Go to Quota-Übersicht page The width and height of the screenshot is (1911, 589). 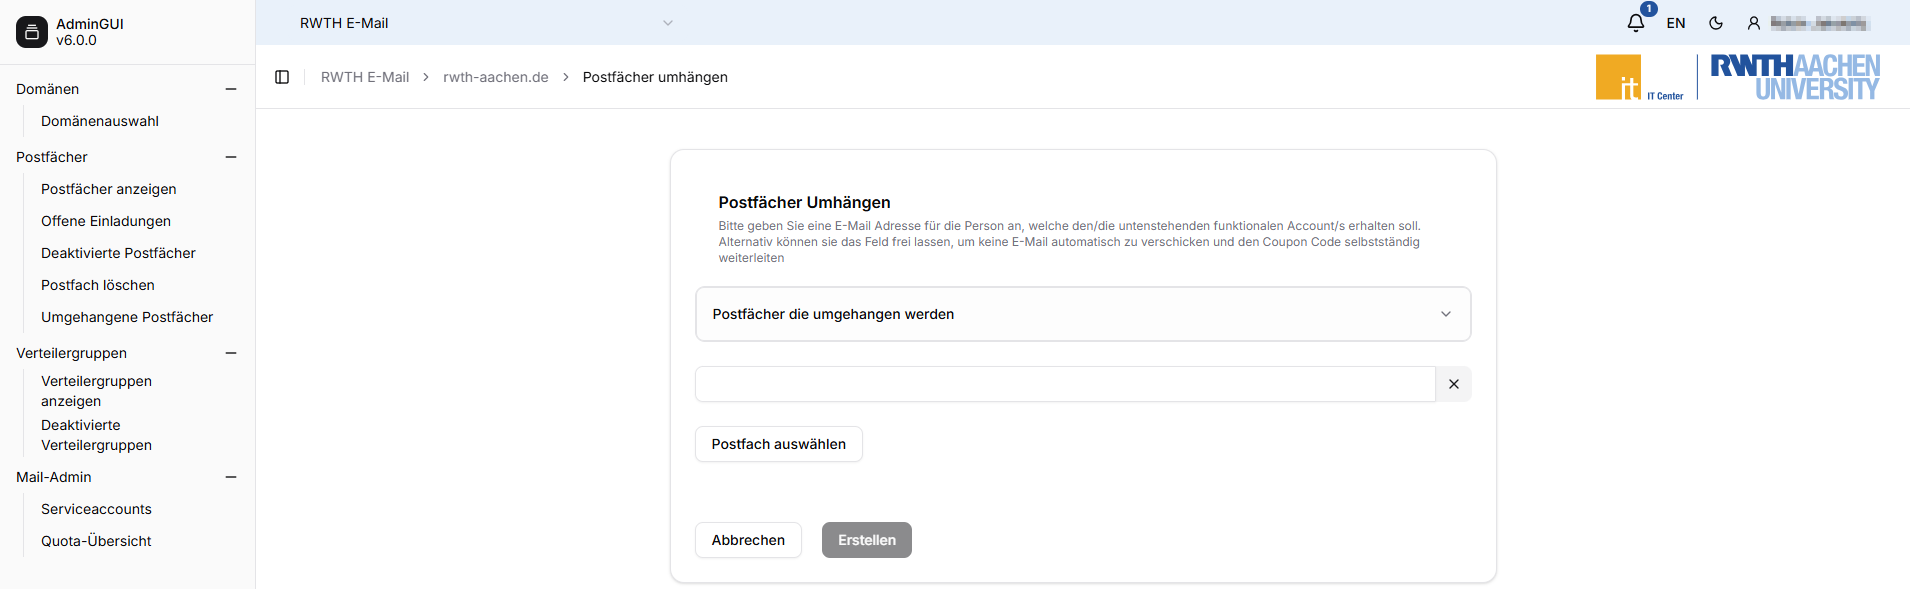click(96, 541)
